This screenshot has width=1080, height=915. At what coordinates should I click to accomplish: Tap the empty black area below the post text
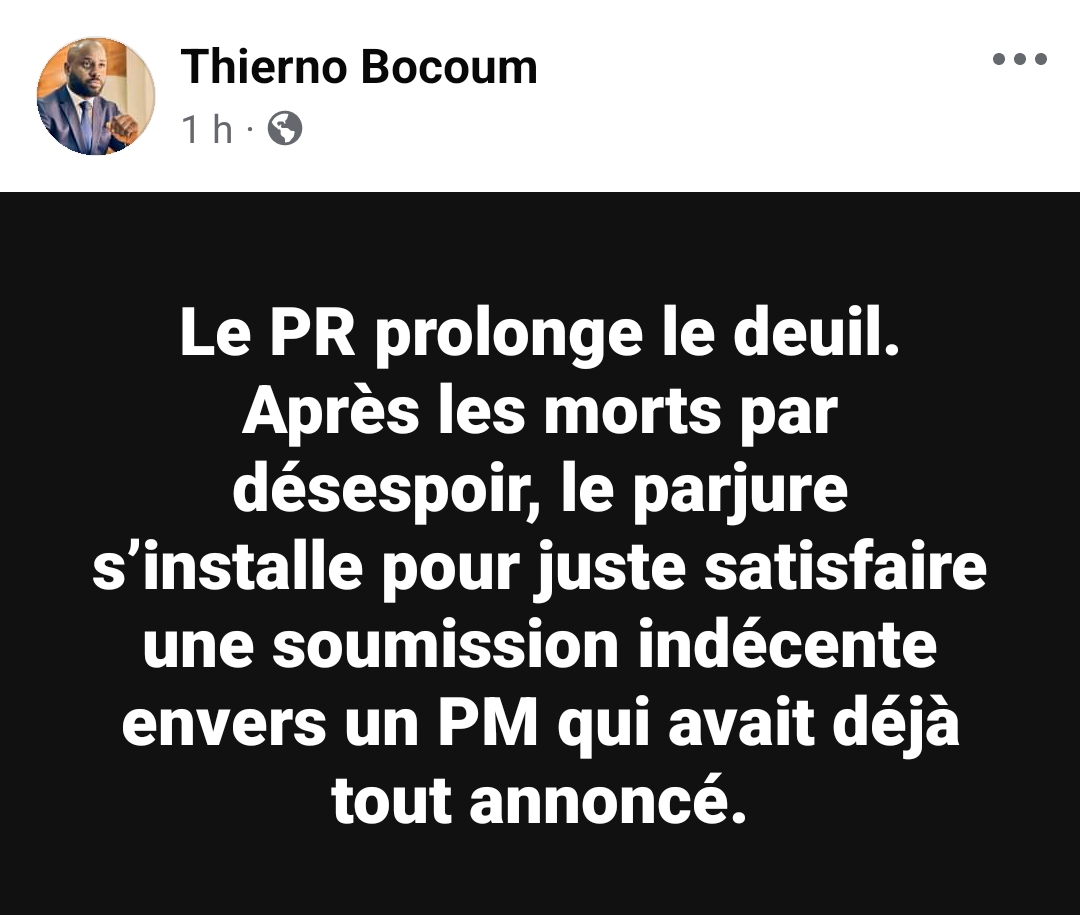540,874
